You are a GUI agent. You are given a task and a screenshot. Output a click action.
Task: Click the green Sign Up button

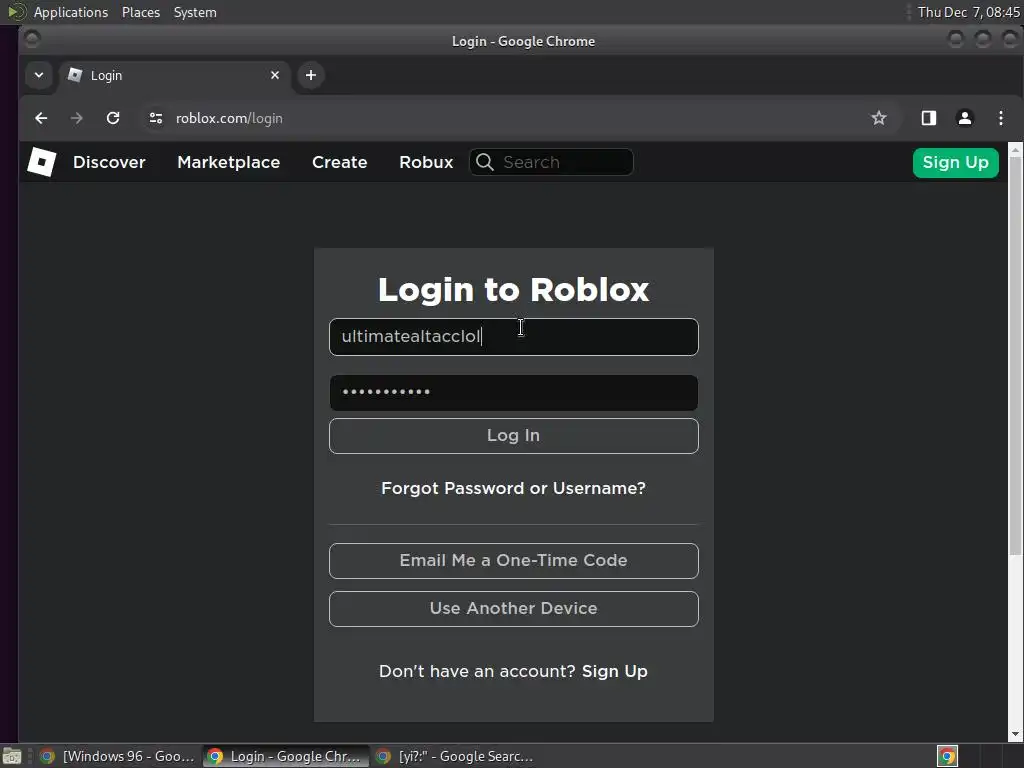(955, 163)
